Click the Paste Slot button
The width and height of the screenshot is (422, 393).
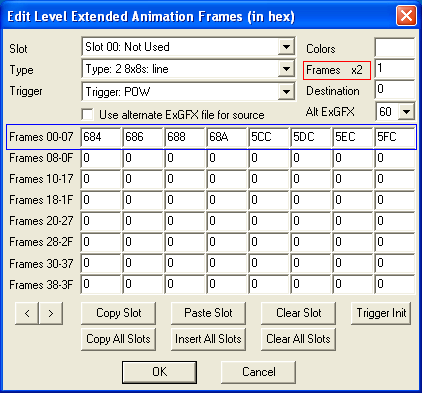coord(208,313)
